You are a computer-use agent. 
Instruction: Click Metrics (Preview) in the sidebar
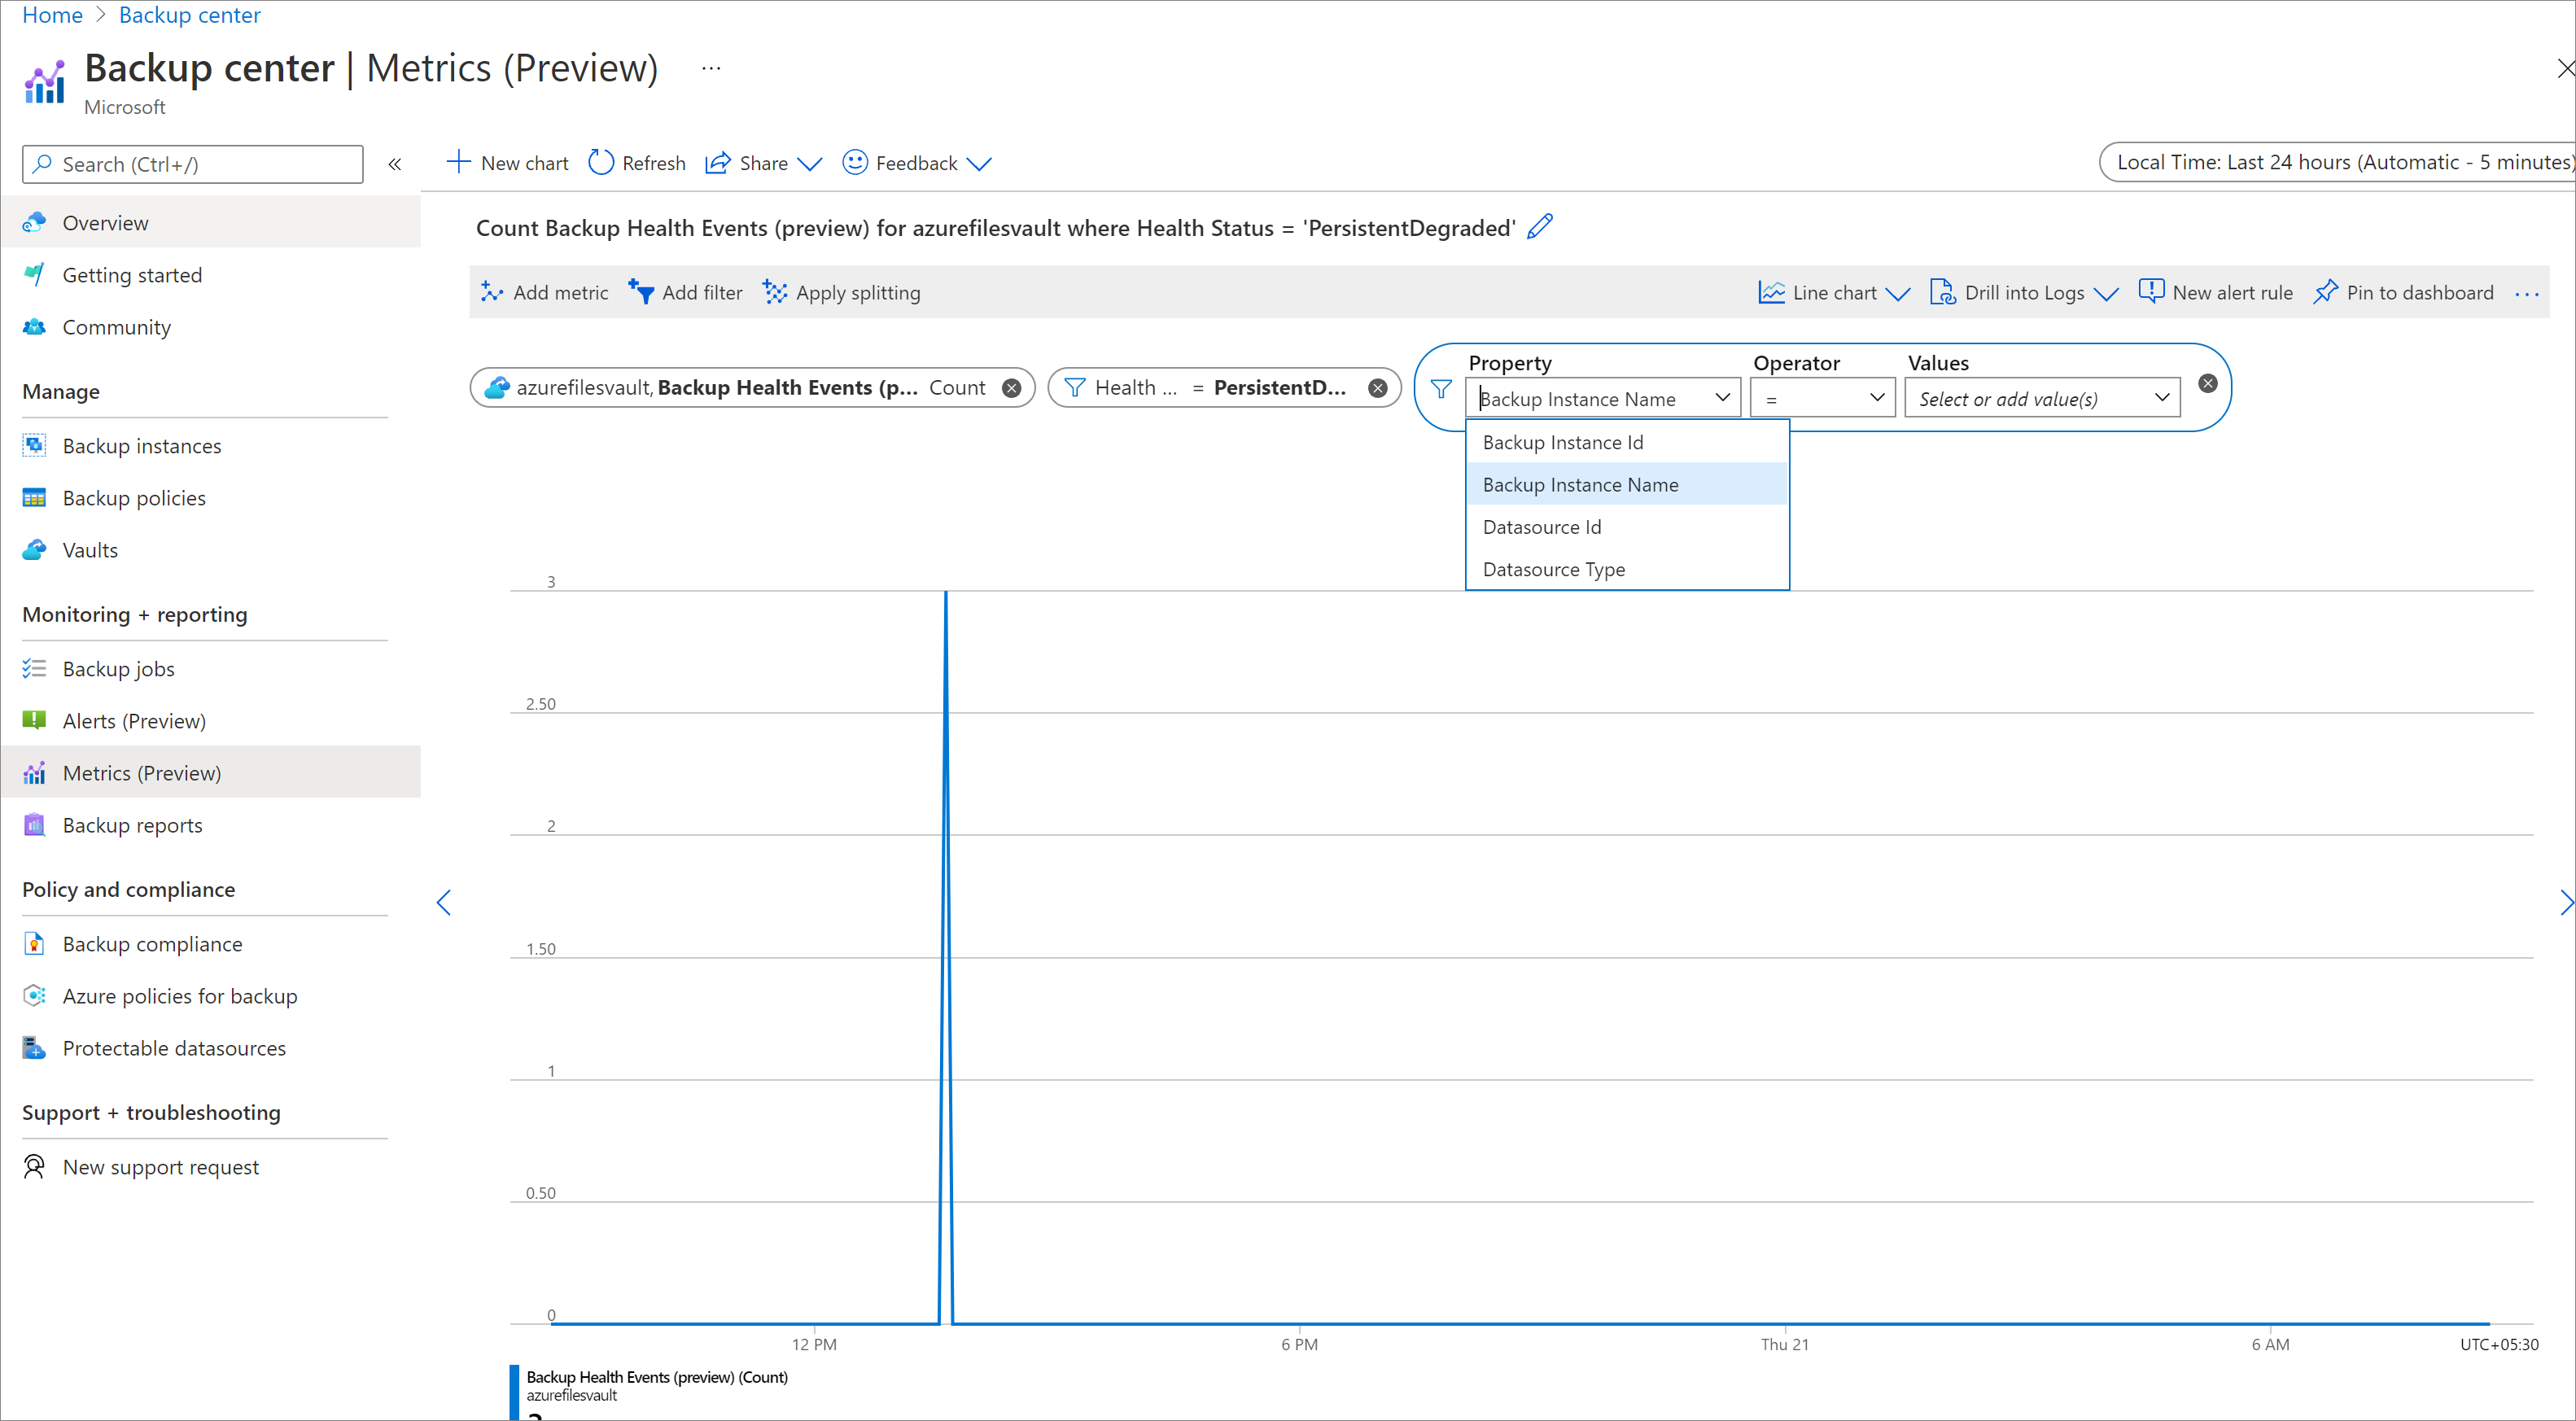pyautogui.click(x=142, y=770)
